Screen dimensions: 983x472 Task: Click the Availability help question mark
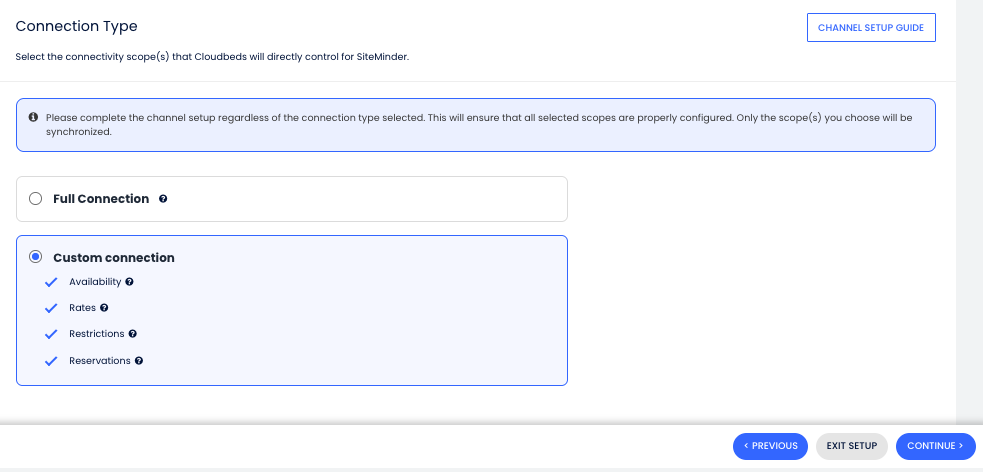pos(129,282)
